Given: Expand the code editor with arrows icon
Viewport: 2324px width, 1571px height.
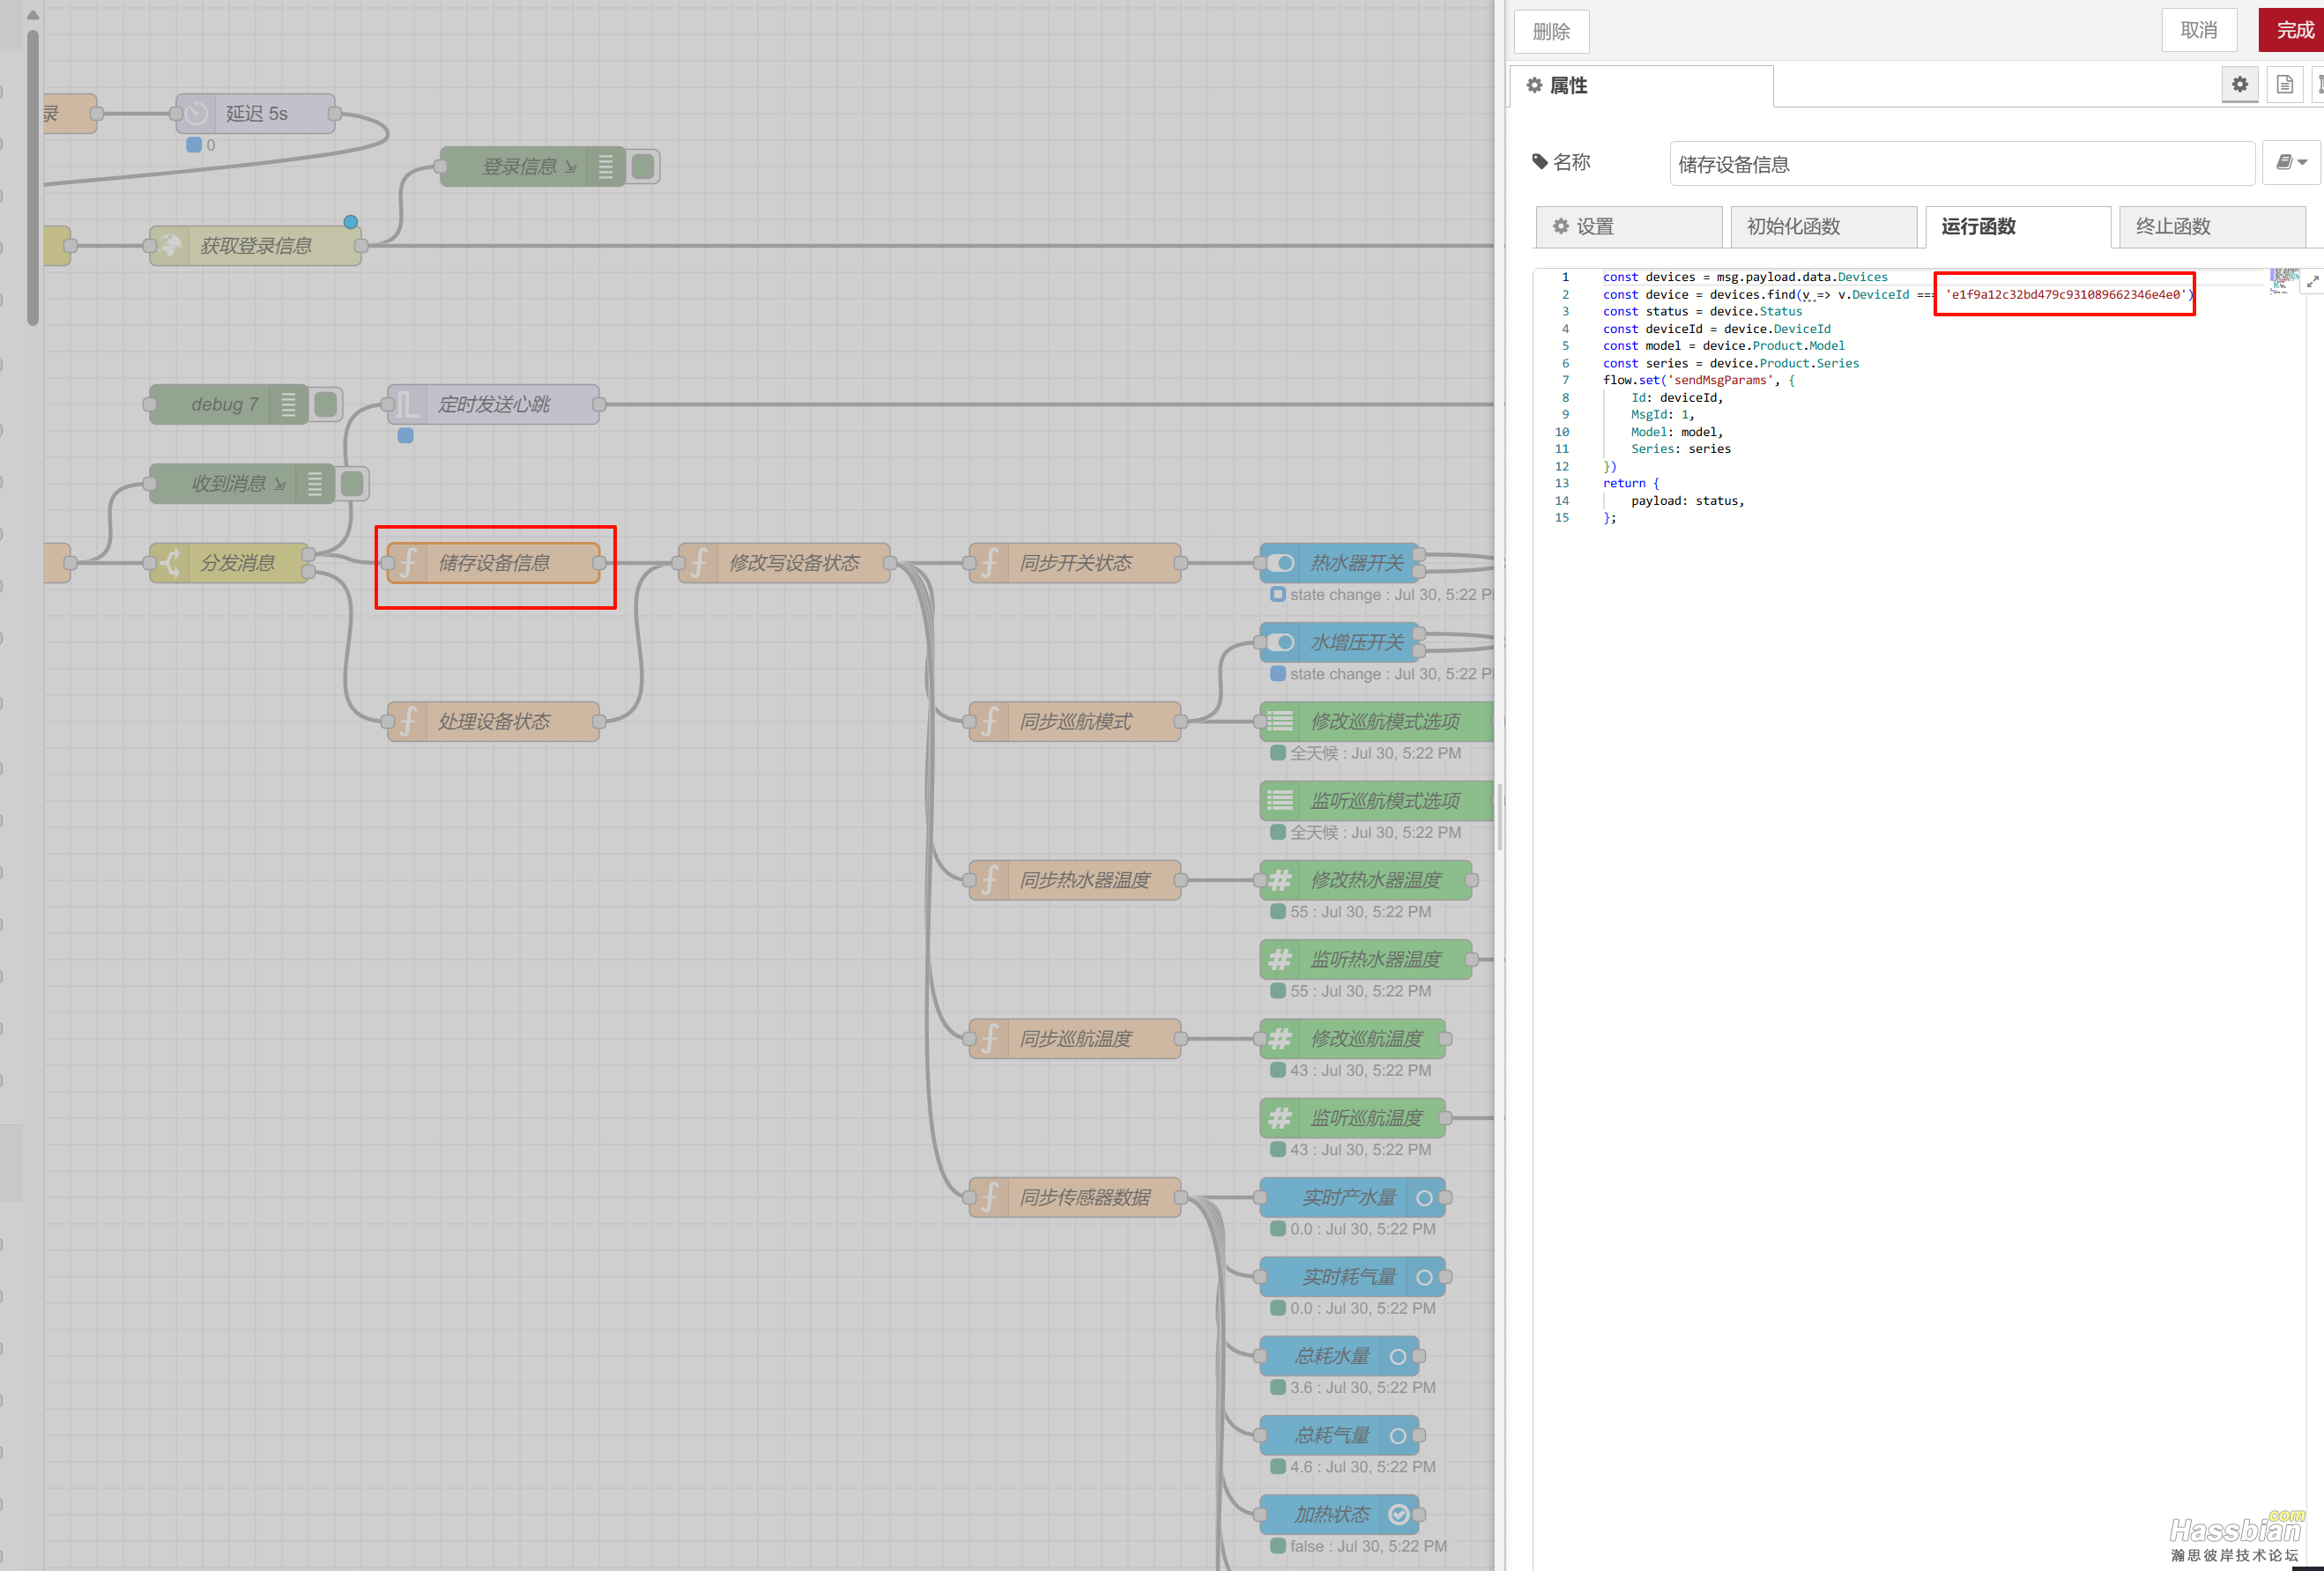Looking at the screenshot, I should pos(2312,282).
